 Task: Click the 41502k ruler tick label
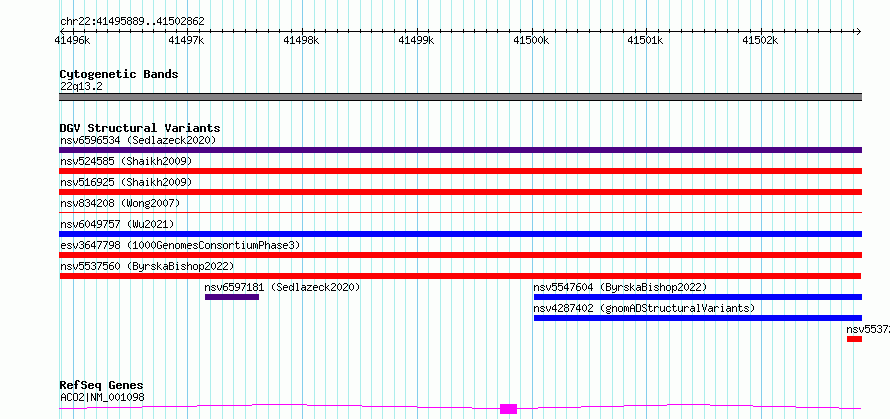click(x=761, y=40)
